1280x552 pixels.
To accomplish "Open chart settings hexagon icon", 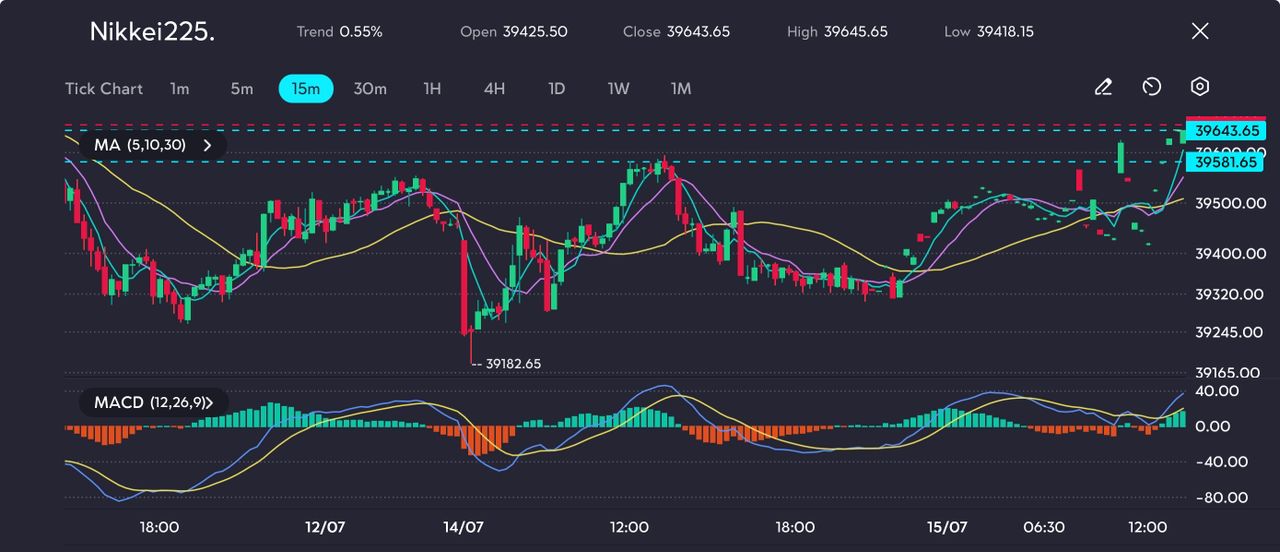I will [x=1200, y=88].
